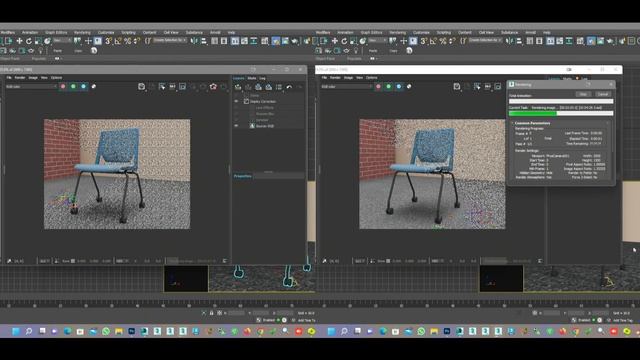Open the Options menu in left frame buffer
This screenshot has height=360, width=640.
(x=56, y=78)
